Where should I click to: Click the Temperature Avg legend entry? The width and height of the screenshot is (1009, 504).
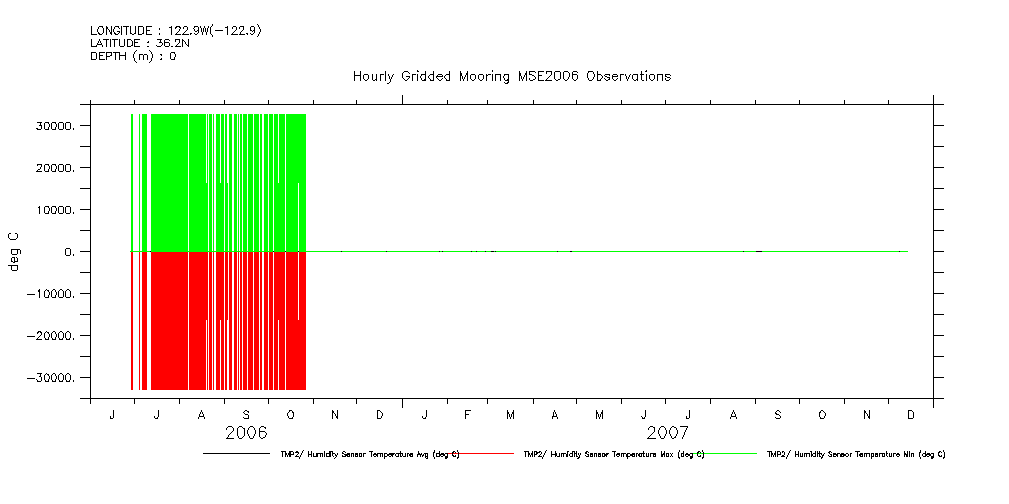coord(369,454)
